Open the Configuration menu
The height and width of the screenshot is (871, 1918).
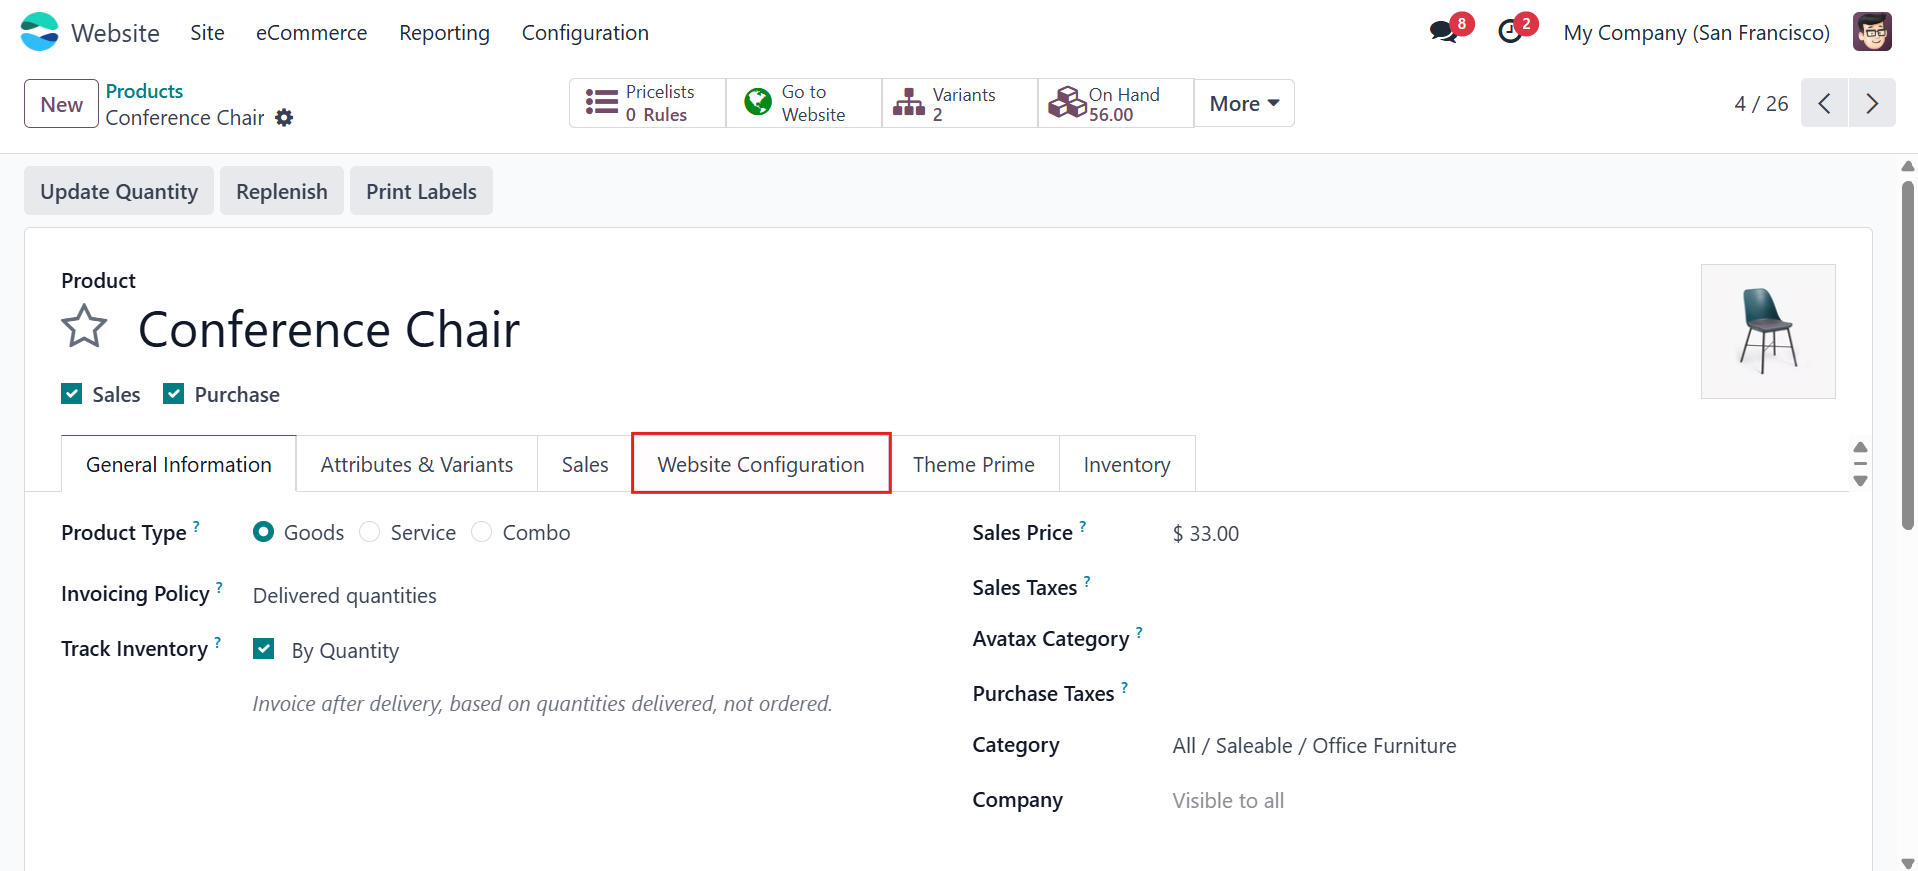click(585, 32)
